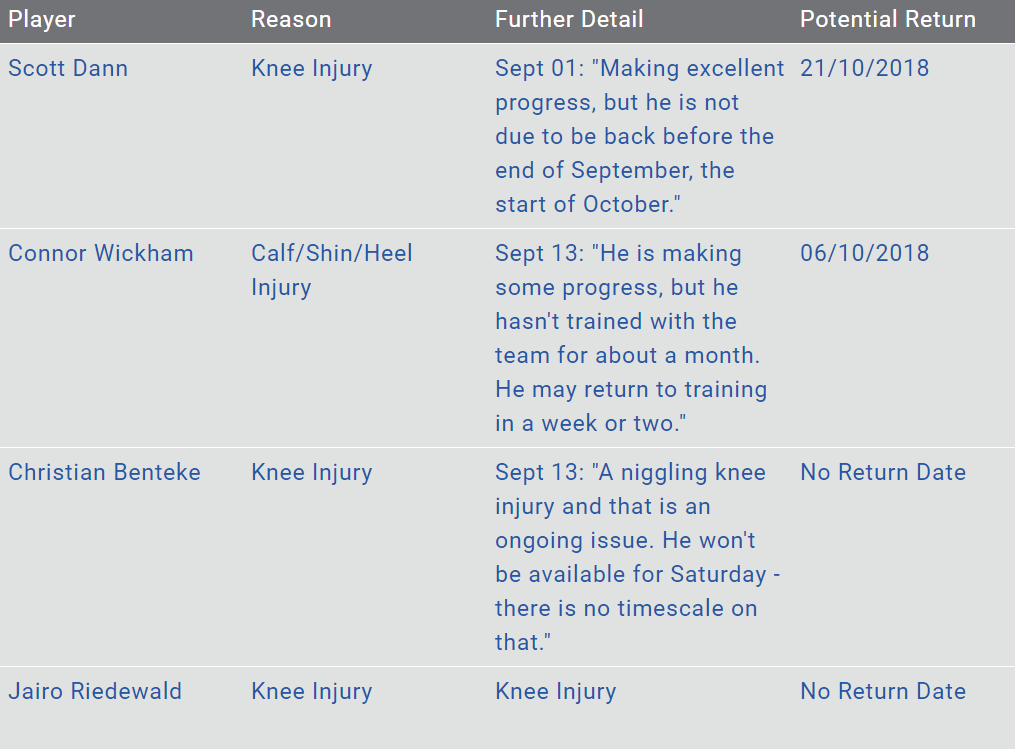Click Christian Benteke's Knee Injury reason

coord(311,472)
